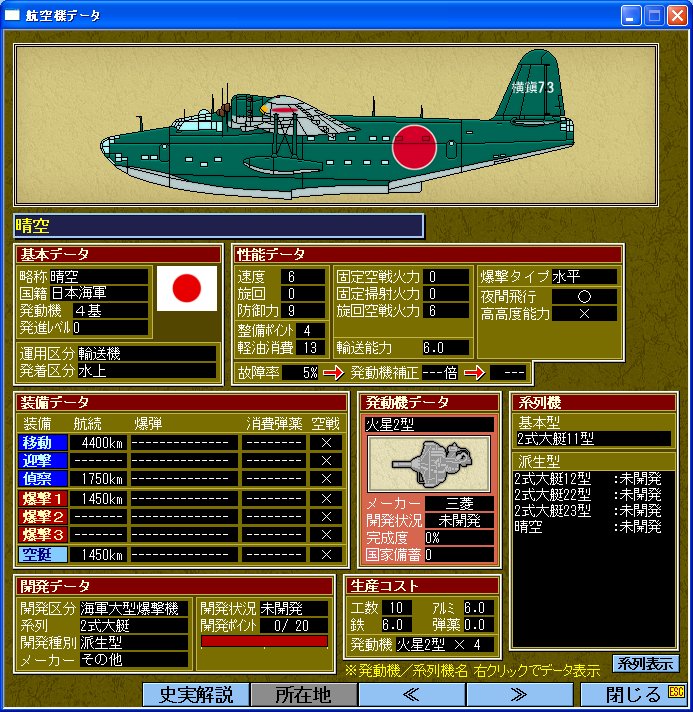Click the 空戦 X mark in 爆撃3 row
This screenshot has height=712, width=693.
pyautogui.click(x=326, y=534)
